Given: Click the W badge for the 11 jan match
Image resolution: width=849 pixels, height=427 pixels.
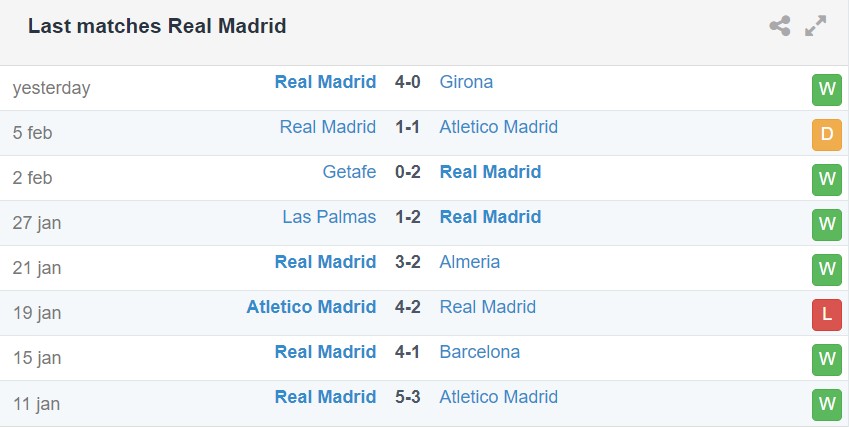Looking at the screenshot, I should coord(826,404).
